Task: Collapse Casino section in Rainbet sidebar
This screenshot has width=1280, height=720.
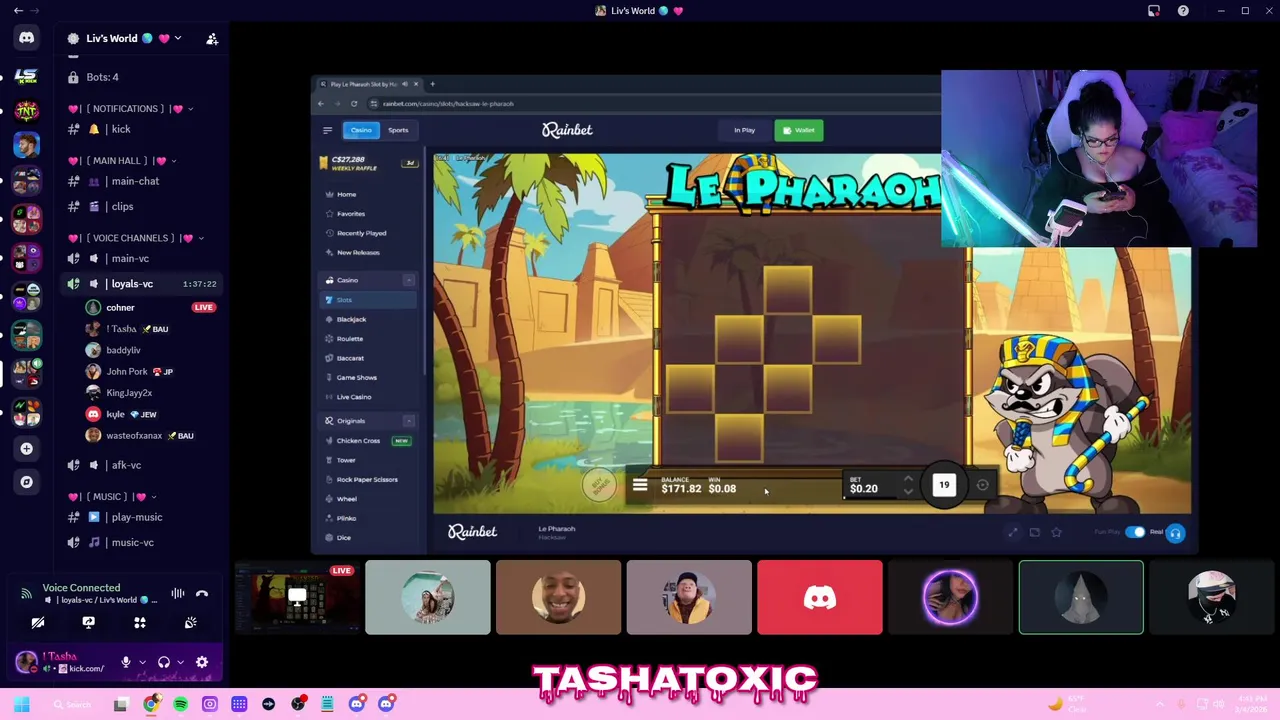Action: [x=408, y=280]
